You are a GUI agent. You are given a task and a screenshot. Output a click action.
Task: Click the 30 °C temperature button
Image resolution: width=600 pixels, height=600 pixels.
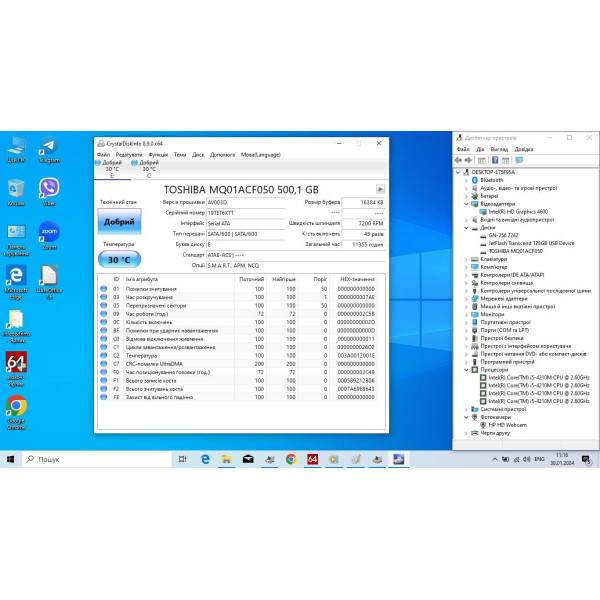coord(119,259)
